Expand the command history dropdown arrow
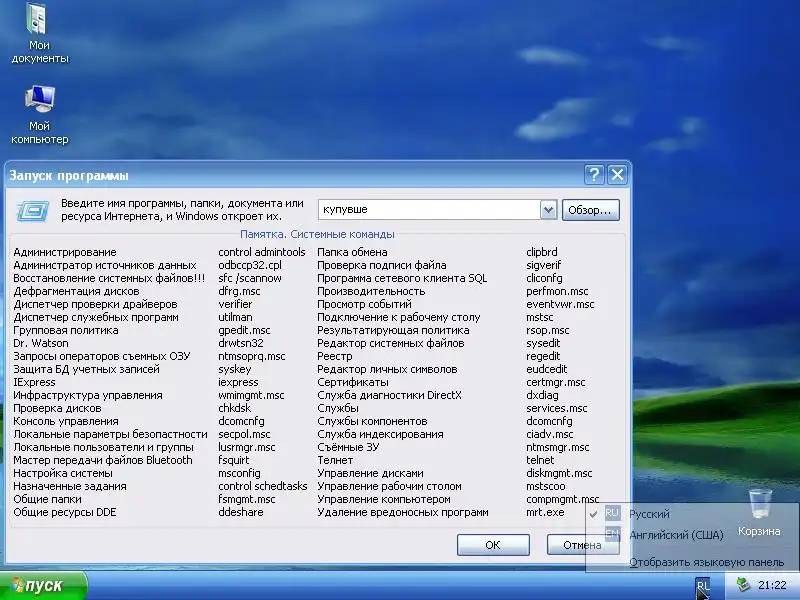Image resolution: width=800 pixels, height=600 pixels. point(548,210)
